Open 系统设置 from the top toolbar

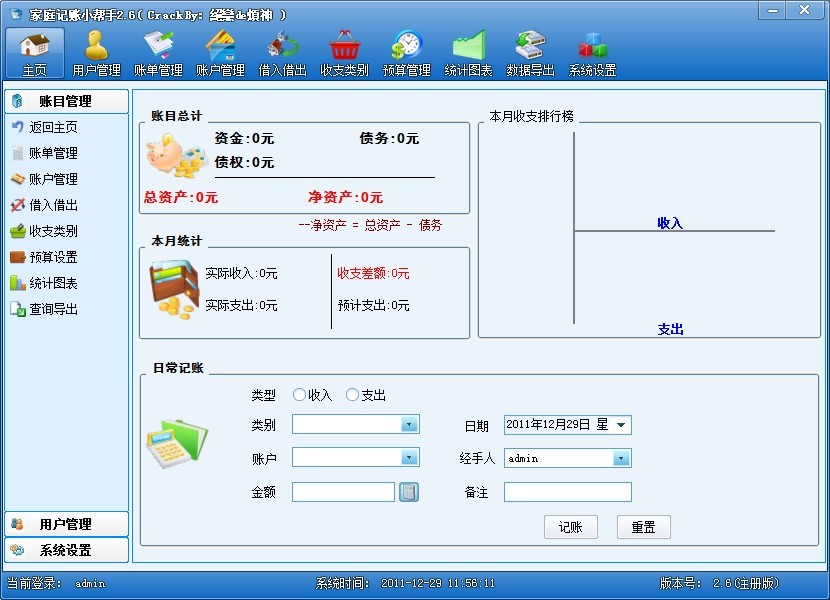click(x=592, y=53)
